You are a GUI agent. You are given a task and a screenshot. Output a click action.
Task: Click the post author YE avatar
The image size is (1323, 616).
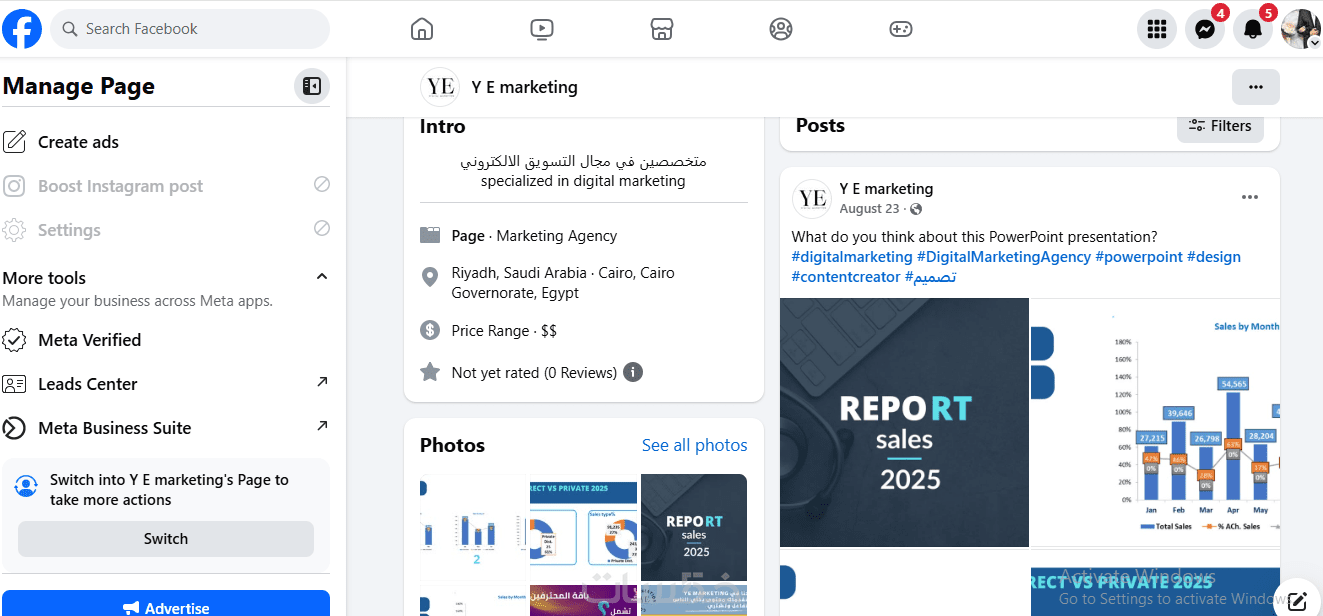(x=812, y=198)
